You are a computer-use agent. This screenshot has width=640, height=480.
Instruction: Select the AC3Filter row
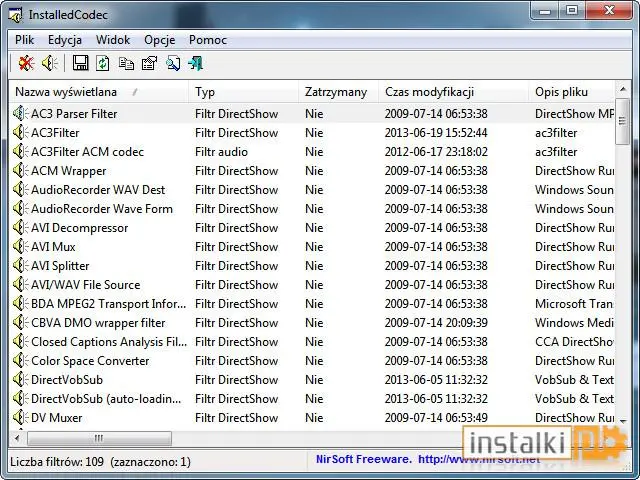point(312,133)
